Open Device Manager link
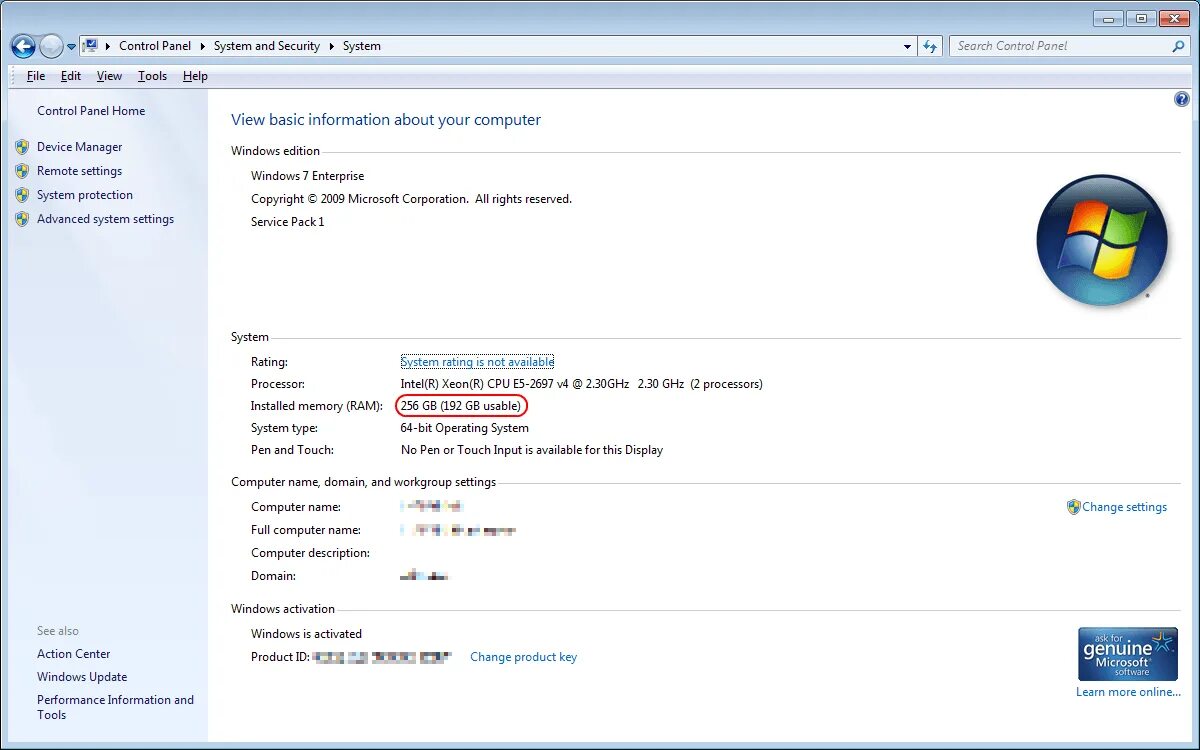Screen dimensions: 1200x750 pyautogui.click(x=80, y=147)
